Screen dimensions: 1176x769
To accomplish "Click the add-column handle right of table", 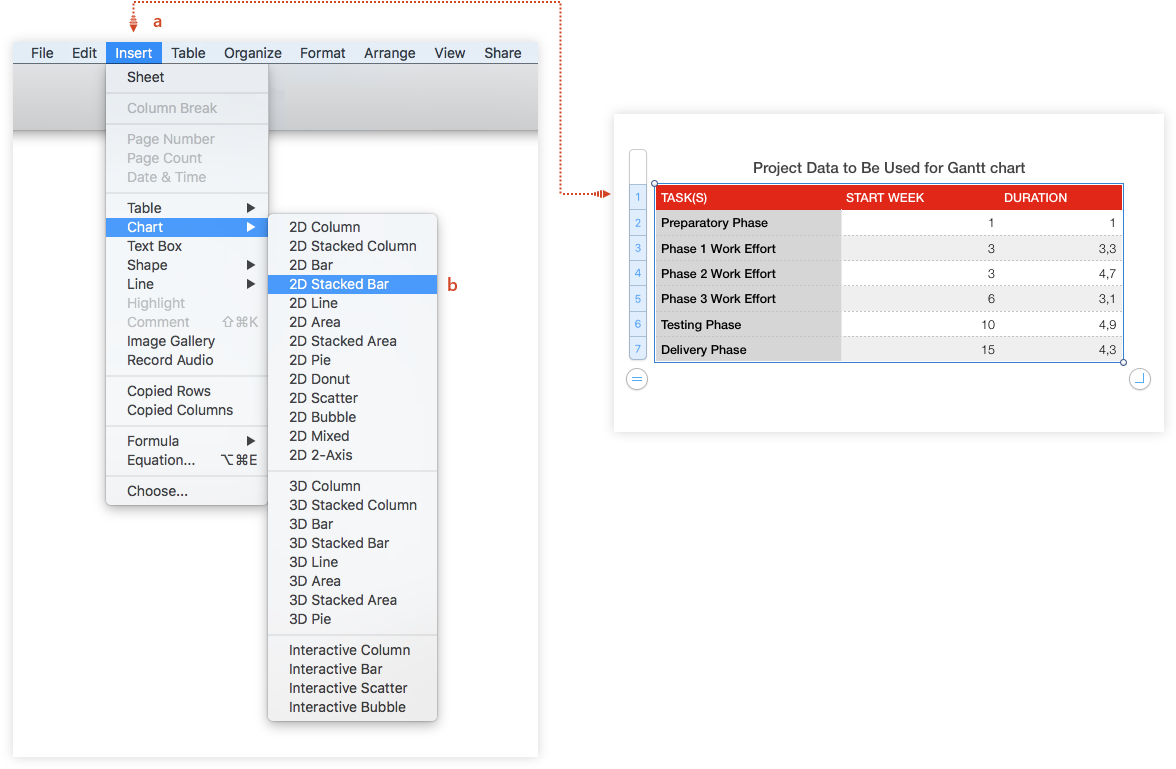I will pyautogui.click(x=1139, y=379).
